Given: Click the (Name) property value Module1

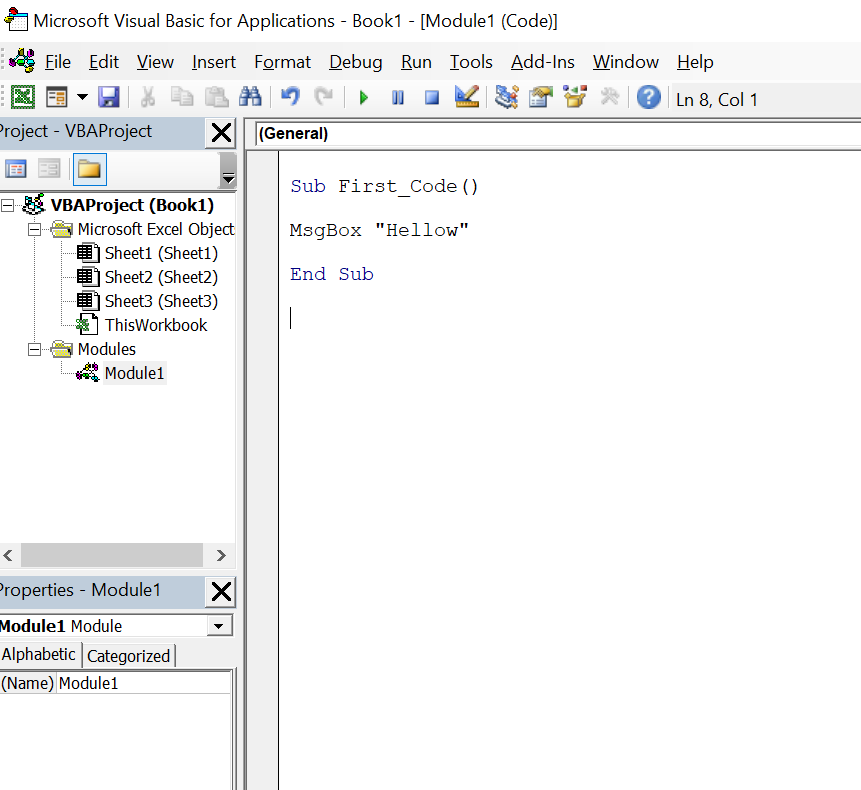Looking at the screenshot, I should point(144,683).
